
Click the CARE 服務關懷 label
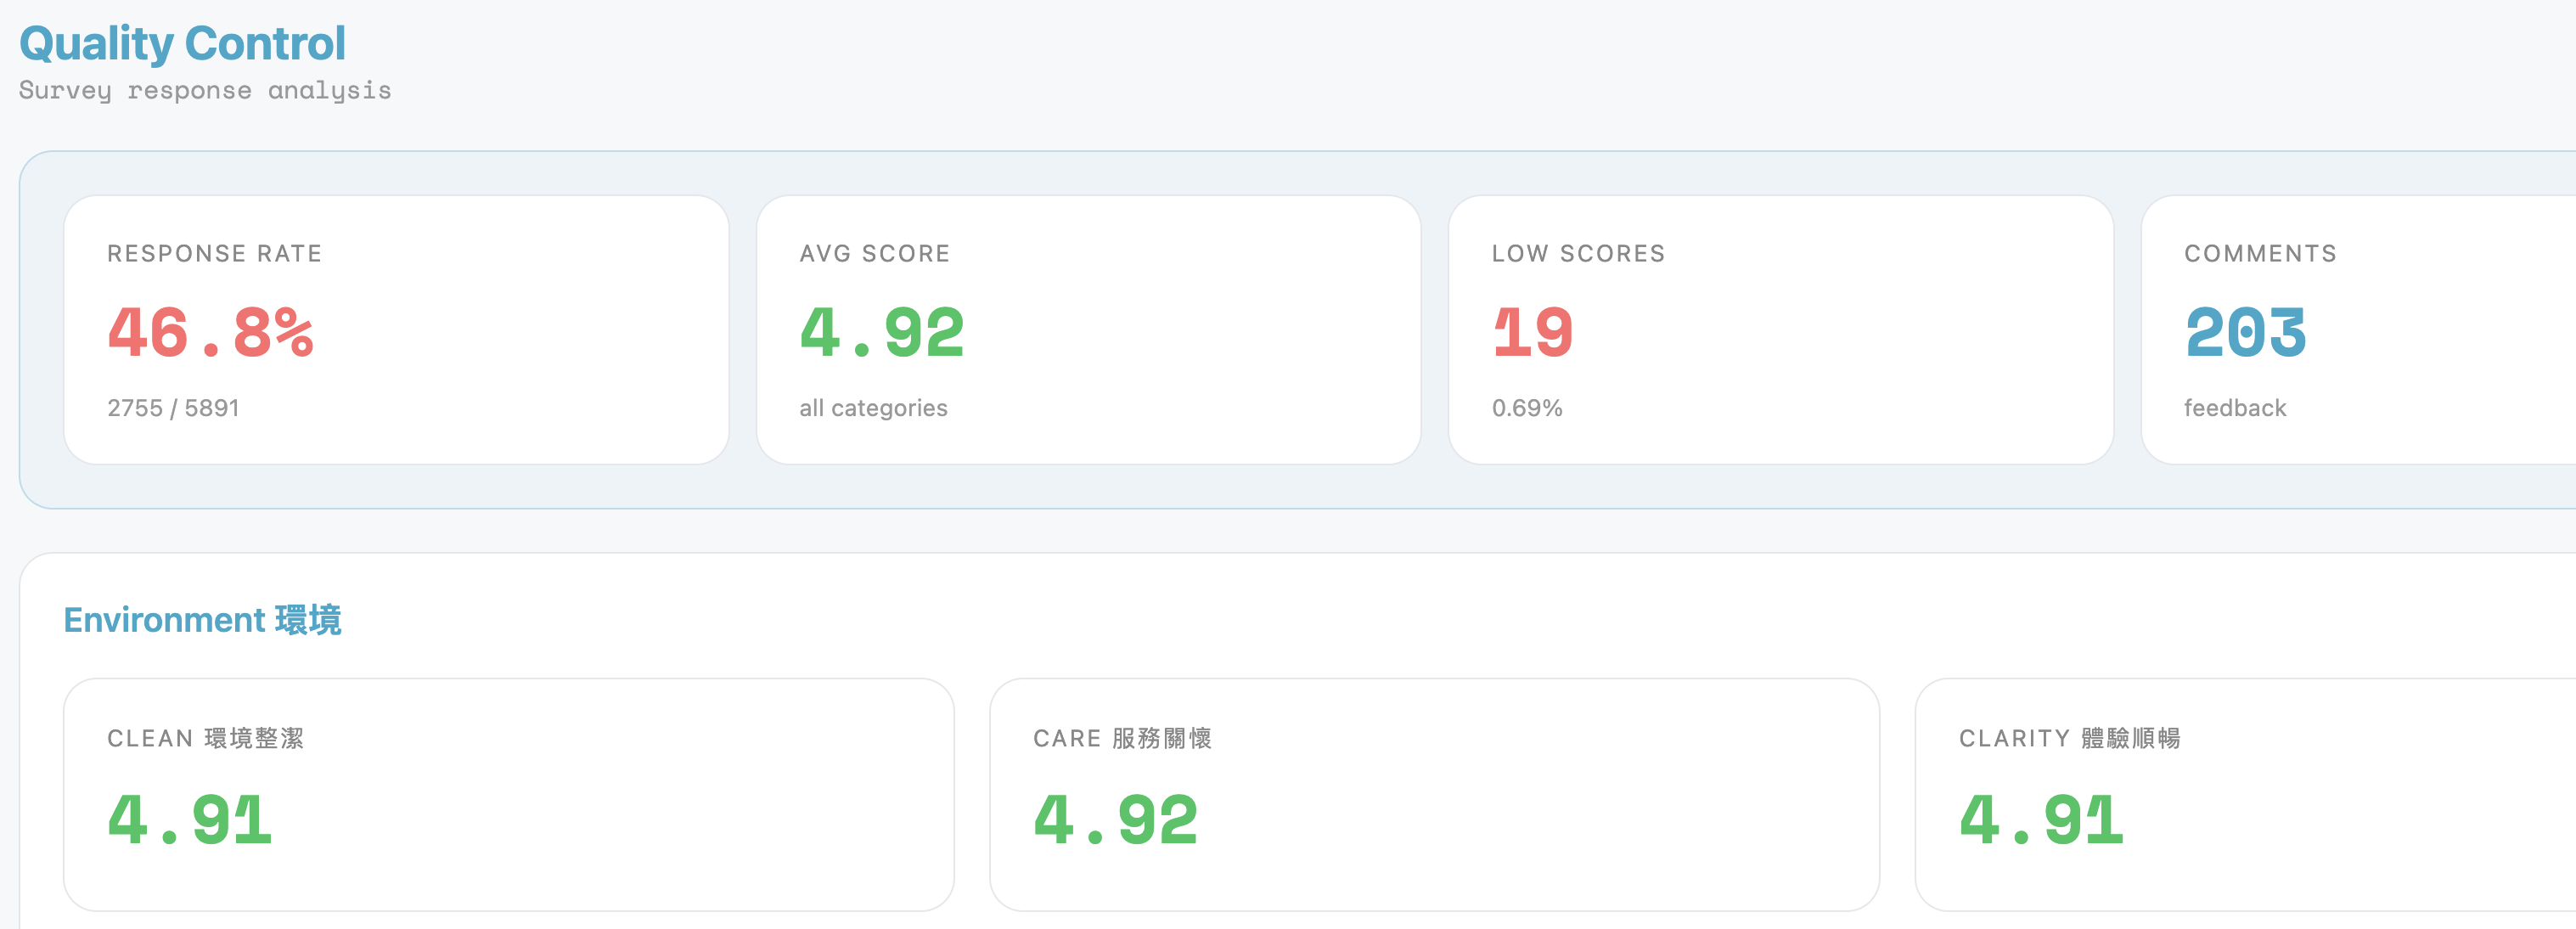pos(1122,739)
